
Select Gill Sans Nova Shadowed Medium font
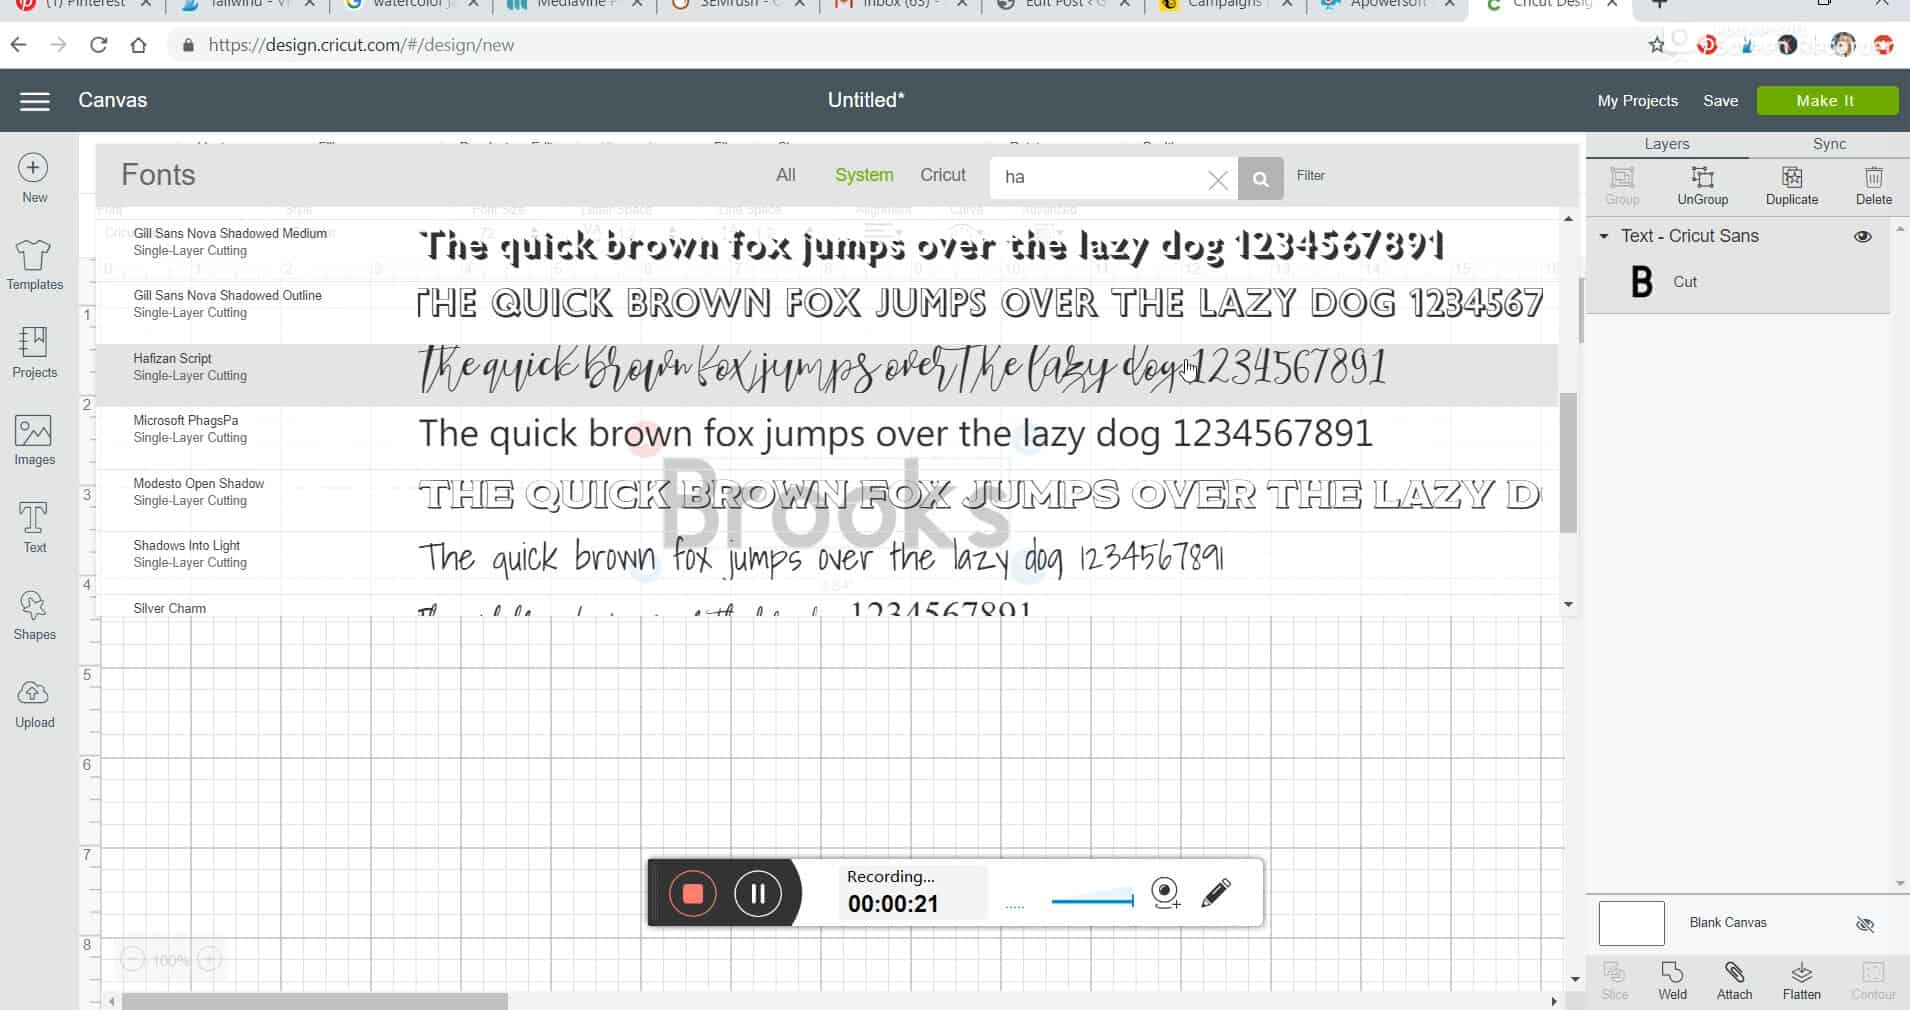coord(826,248)
